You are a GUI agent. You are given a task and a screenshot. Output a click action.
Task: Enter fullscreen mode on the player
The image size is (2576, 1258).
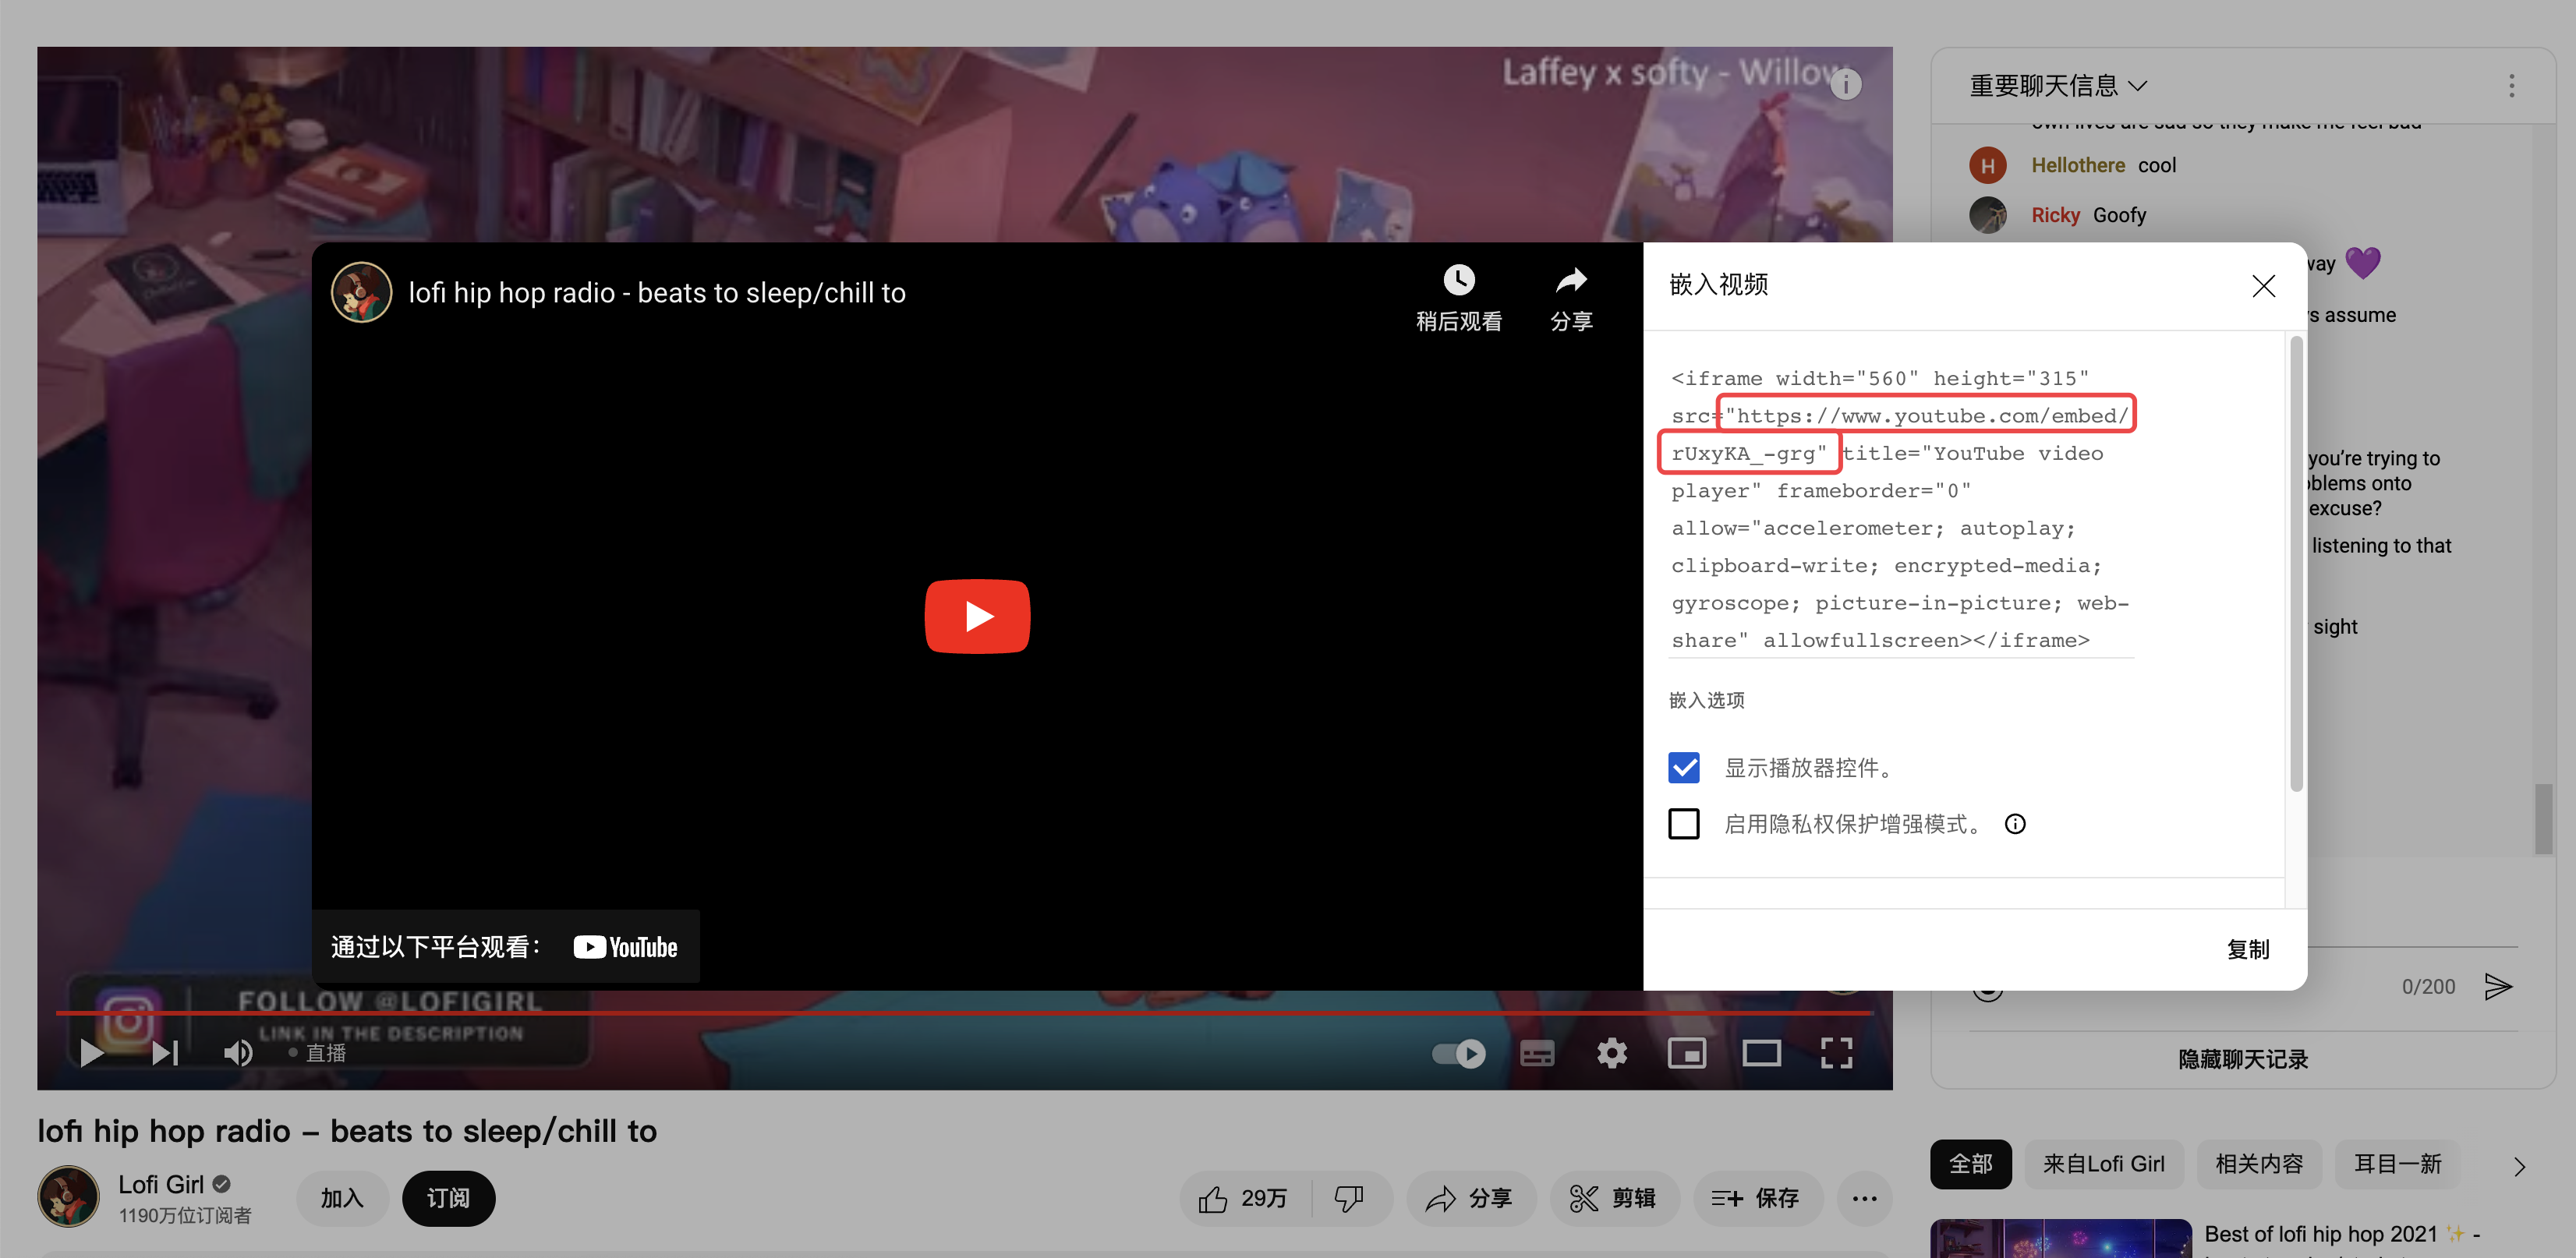pos(1836,1053)
